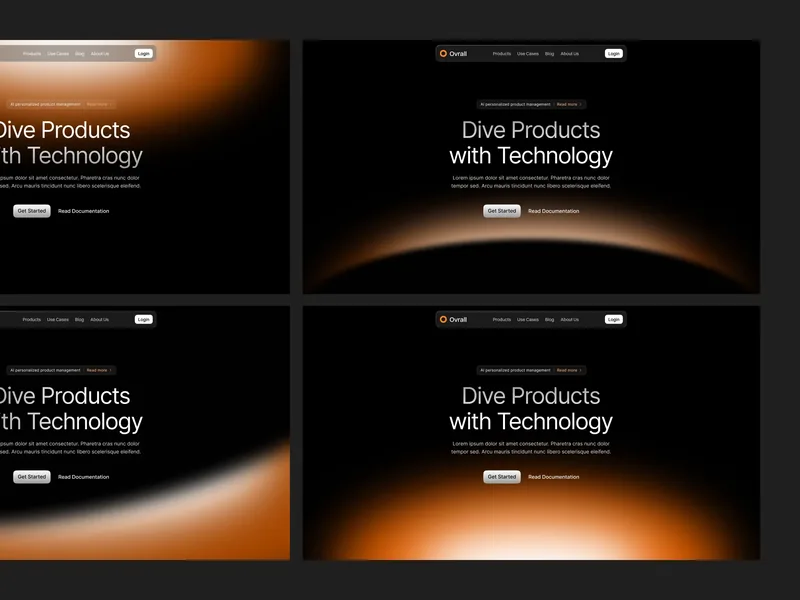Follow Read more in the sunrise-glow mockup
This screenshot has height=600, width=800.
(569, 370)
